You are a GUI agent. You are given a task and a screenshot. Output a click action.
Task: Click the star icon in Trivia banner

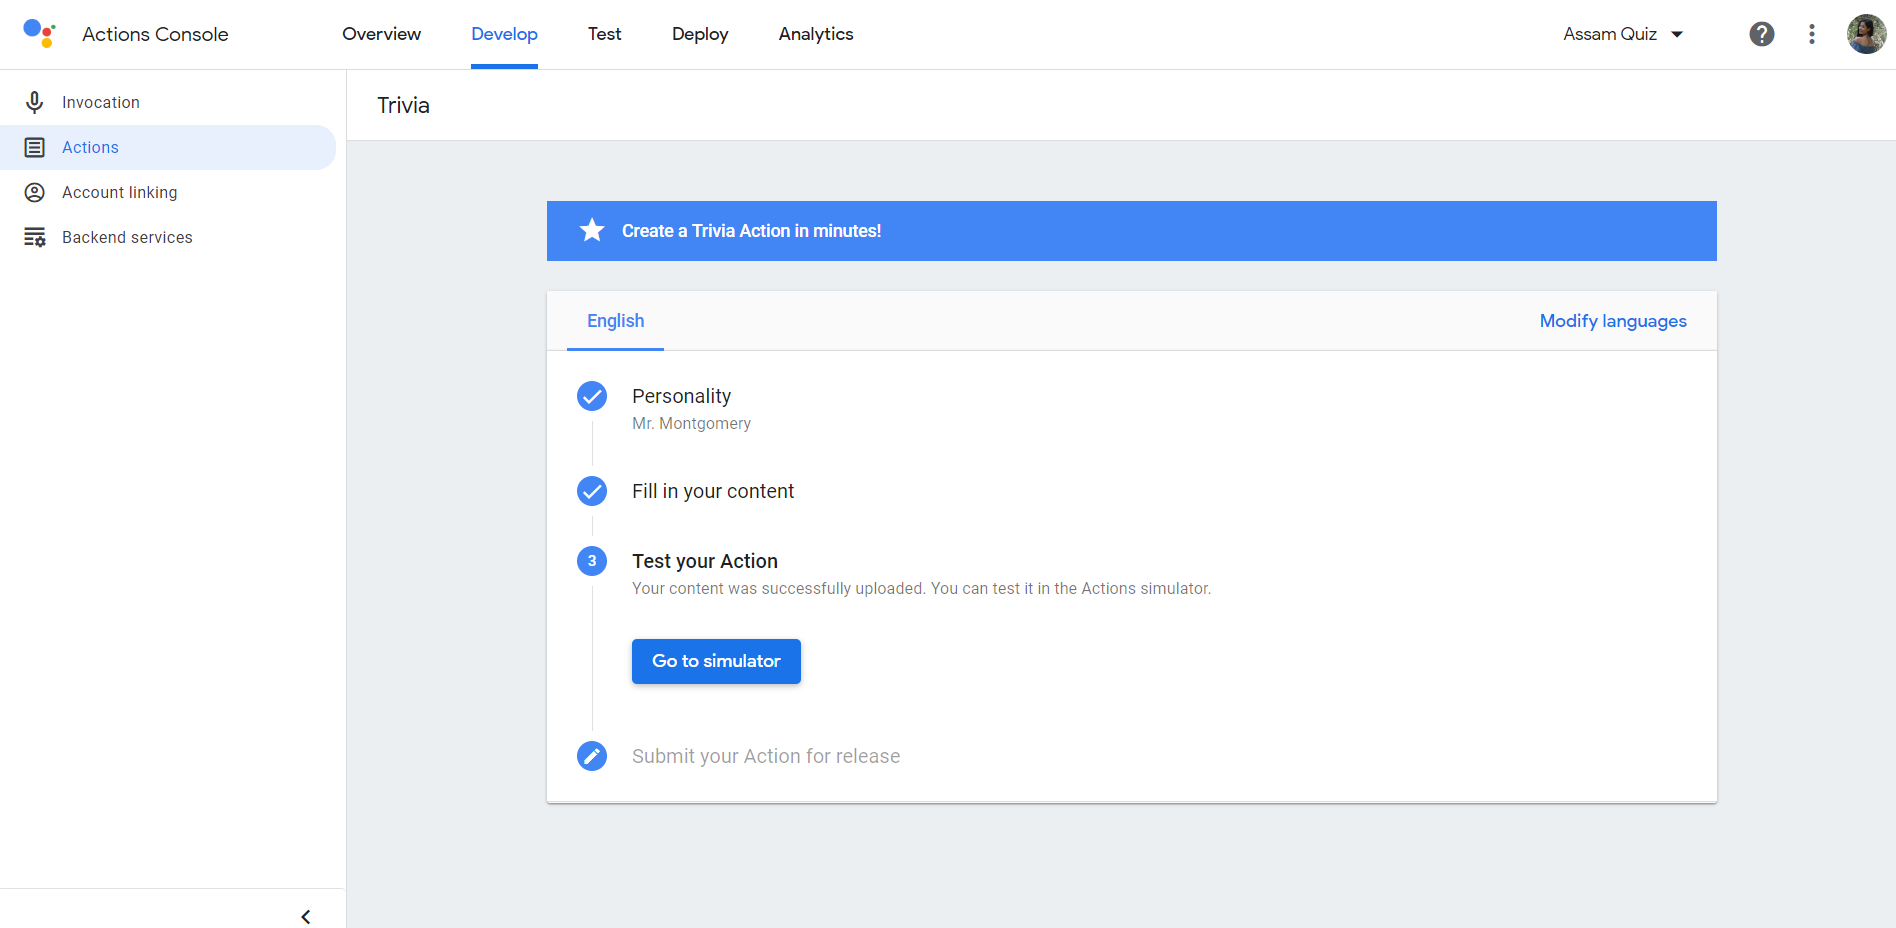coord(592,230)
